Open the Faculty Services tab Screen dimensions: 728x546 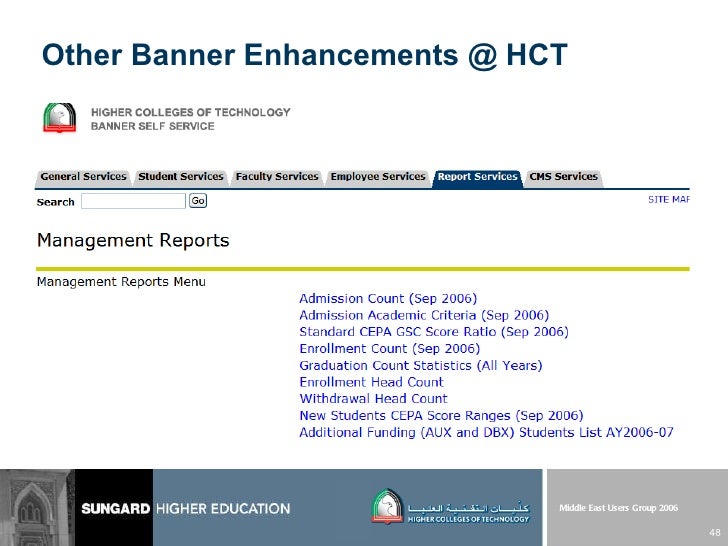point(277,177)
